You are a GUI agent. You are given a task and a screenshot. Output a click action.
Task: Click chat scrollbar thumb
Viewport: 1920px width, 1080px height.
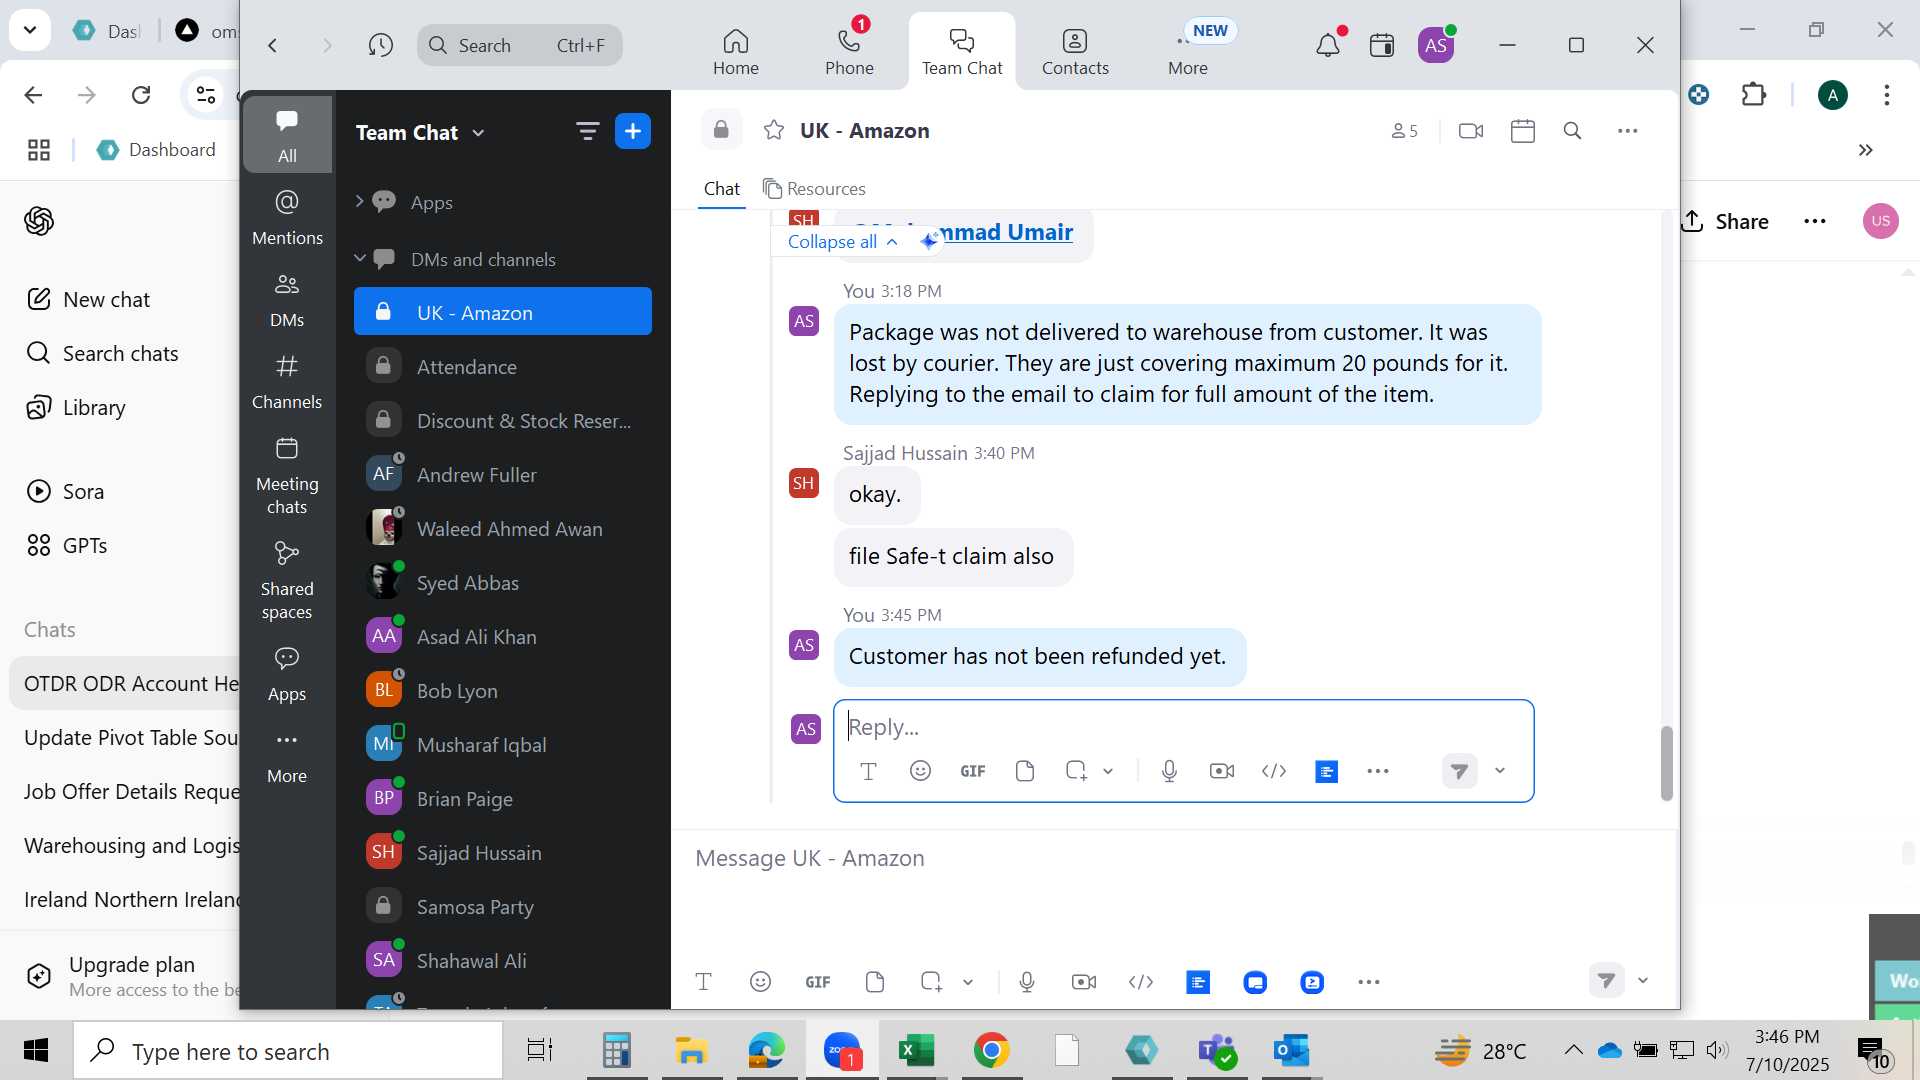(x=1666, y=763)
